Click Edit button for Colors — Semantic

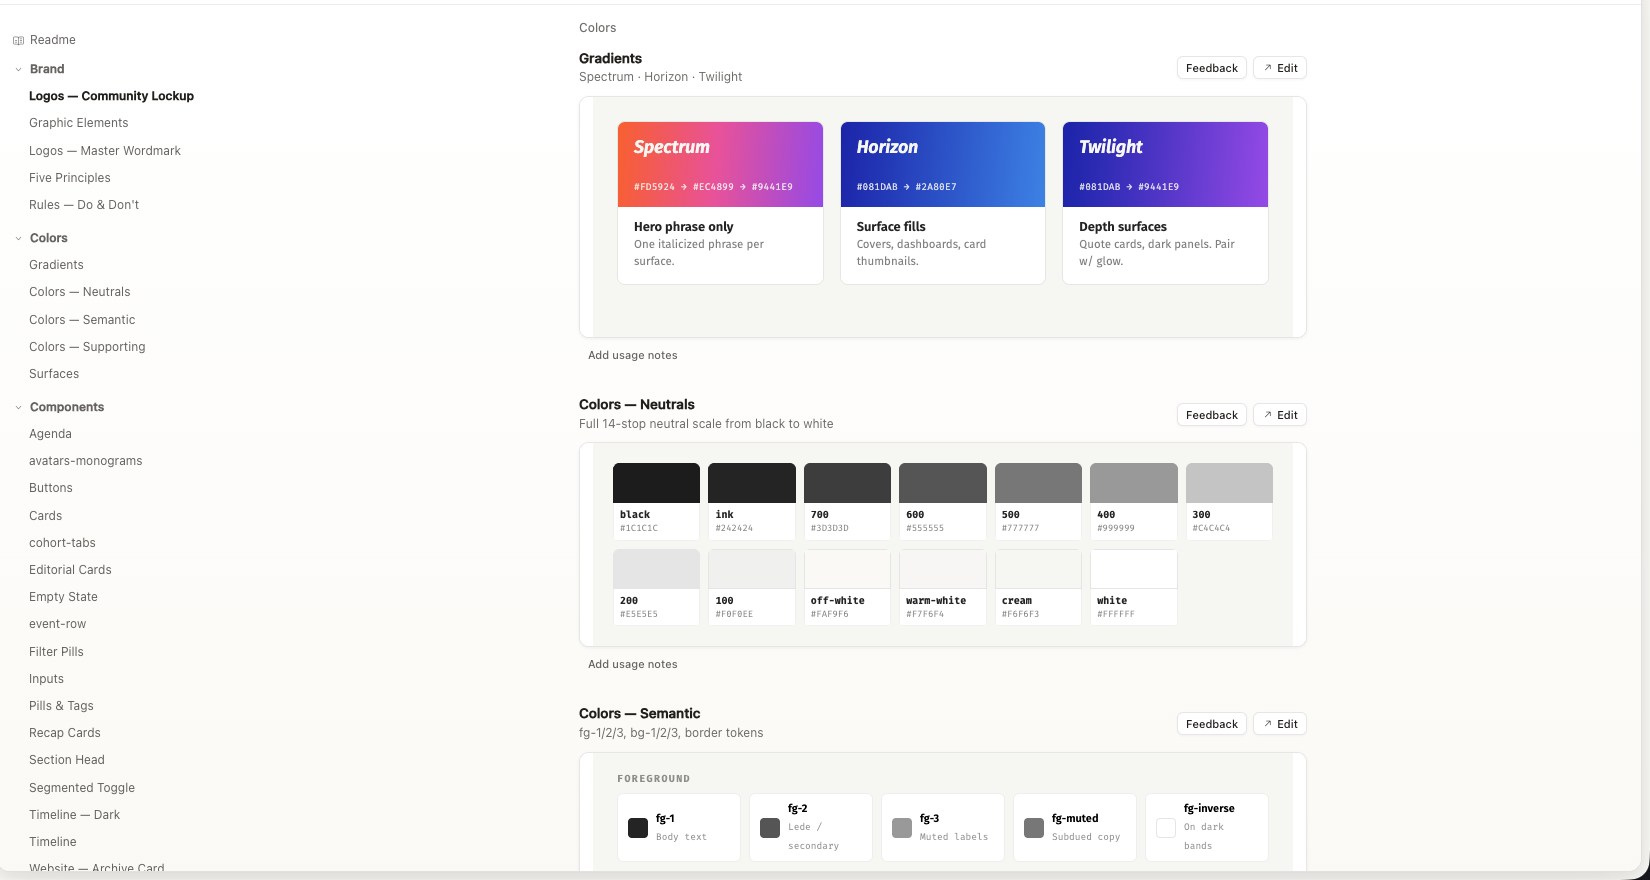point(1280,724)
